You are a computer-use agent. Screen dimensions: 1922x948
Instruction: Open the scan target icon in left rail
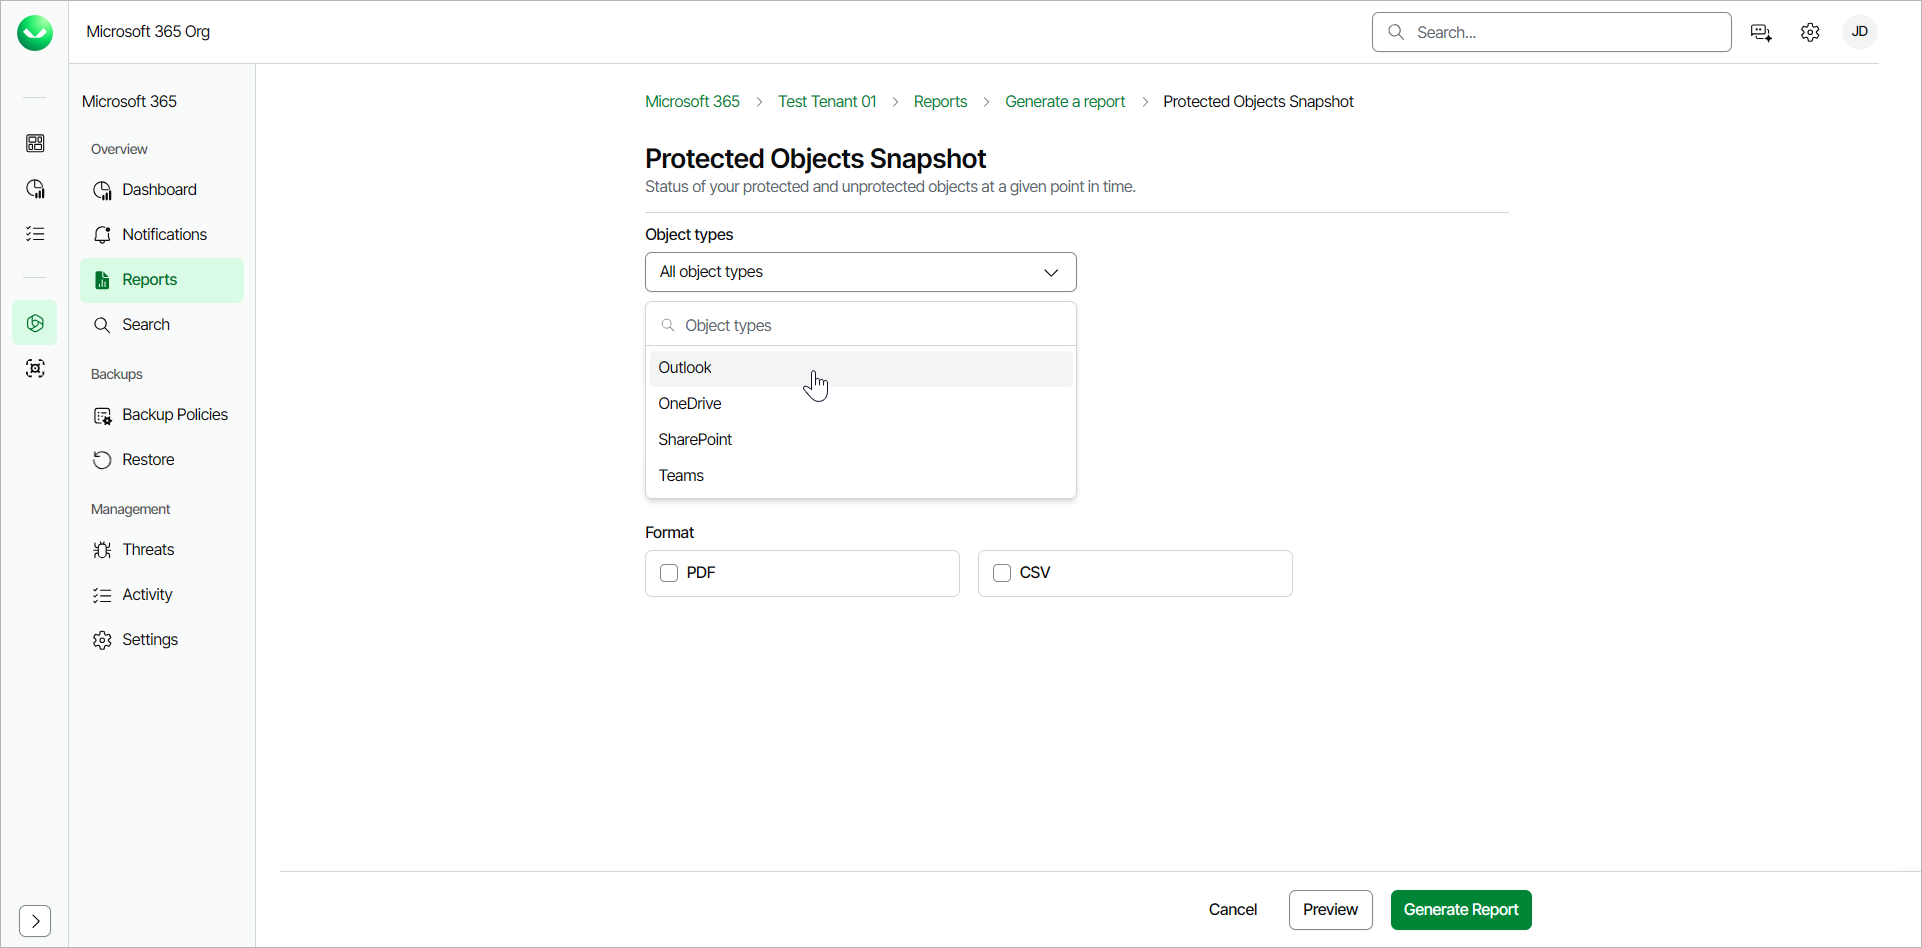tap(35, 369)
